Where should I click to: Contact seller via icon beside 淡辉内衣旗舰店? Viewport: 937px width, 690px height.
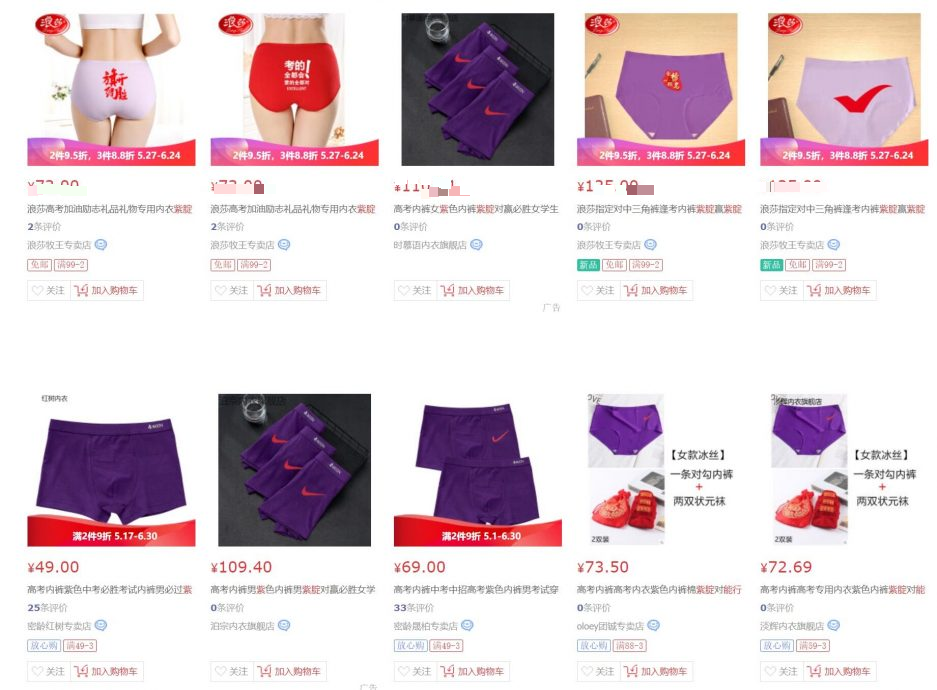pos(833,625)
